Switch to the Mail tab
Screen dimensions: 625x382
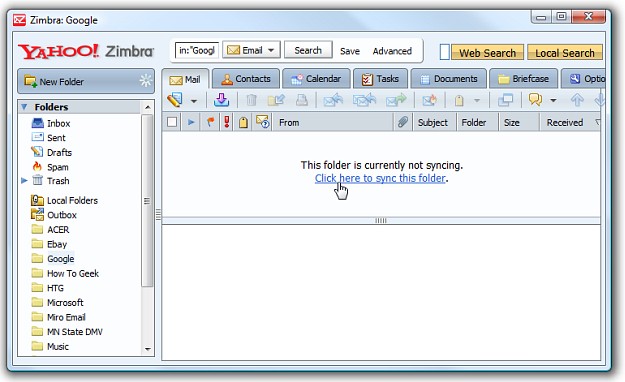[185, 79]
